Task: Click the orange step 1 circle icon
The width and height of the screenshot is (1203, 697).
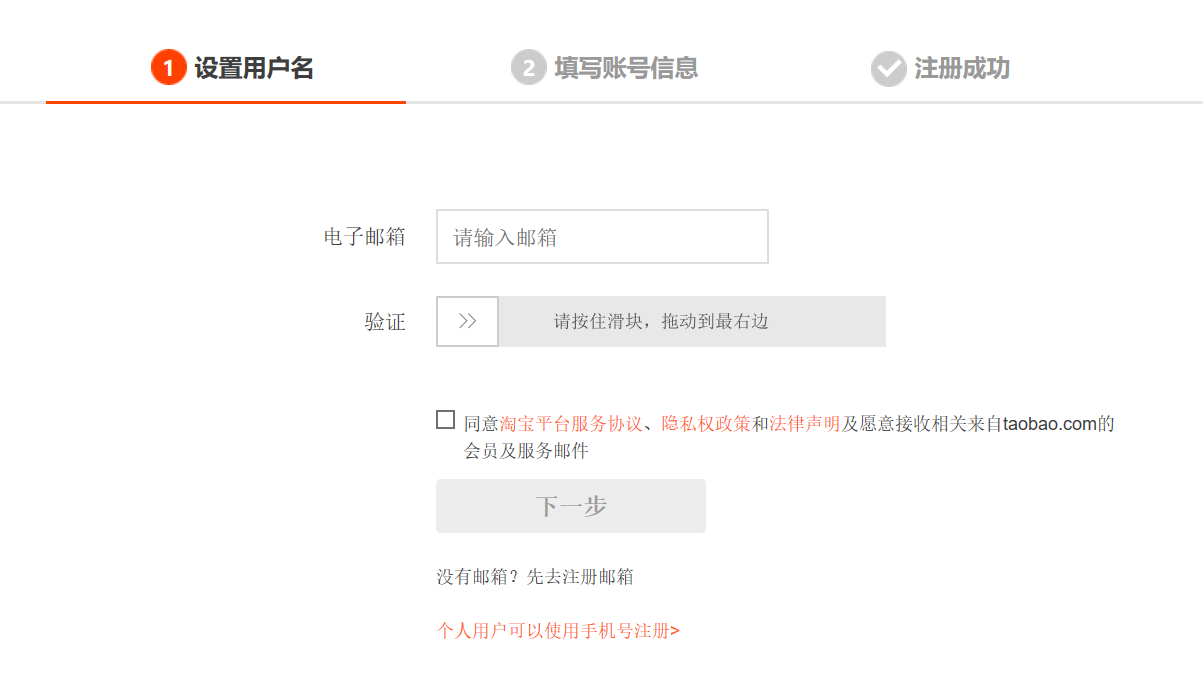Action: click(169, 68)
